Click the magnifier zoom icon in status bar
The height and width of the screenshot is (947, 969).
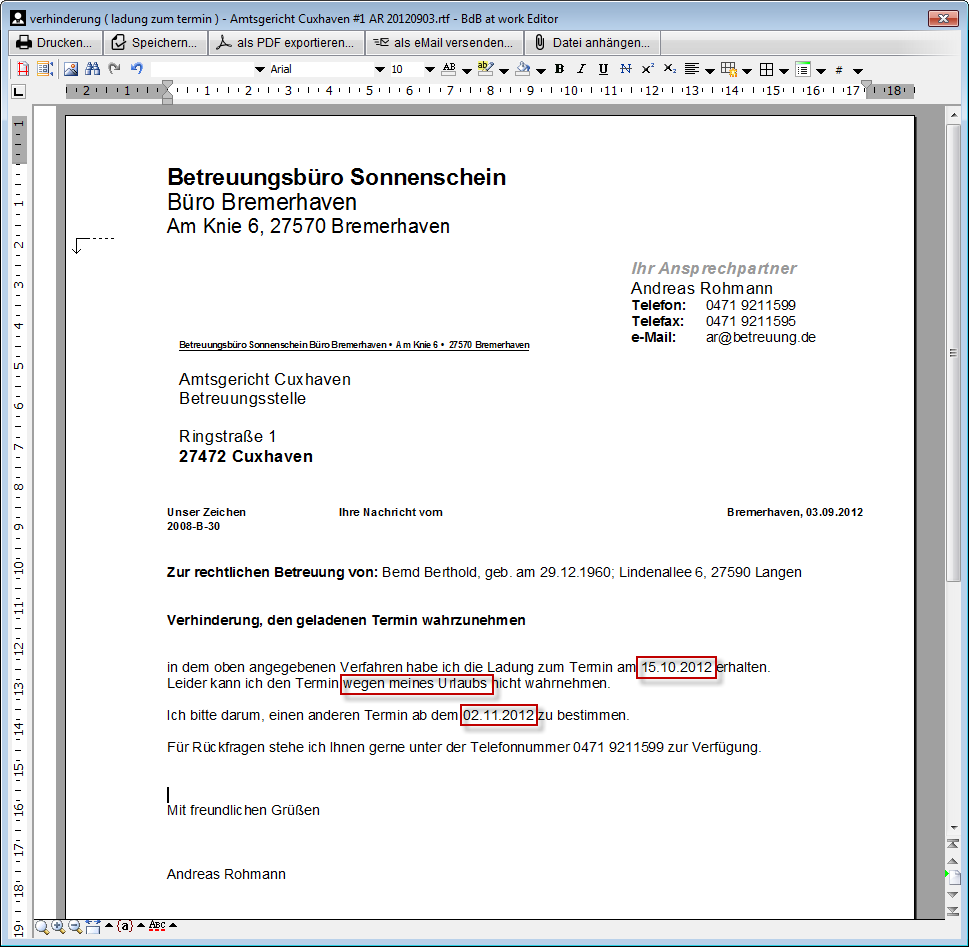click(x=41, y=927)
